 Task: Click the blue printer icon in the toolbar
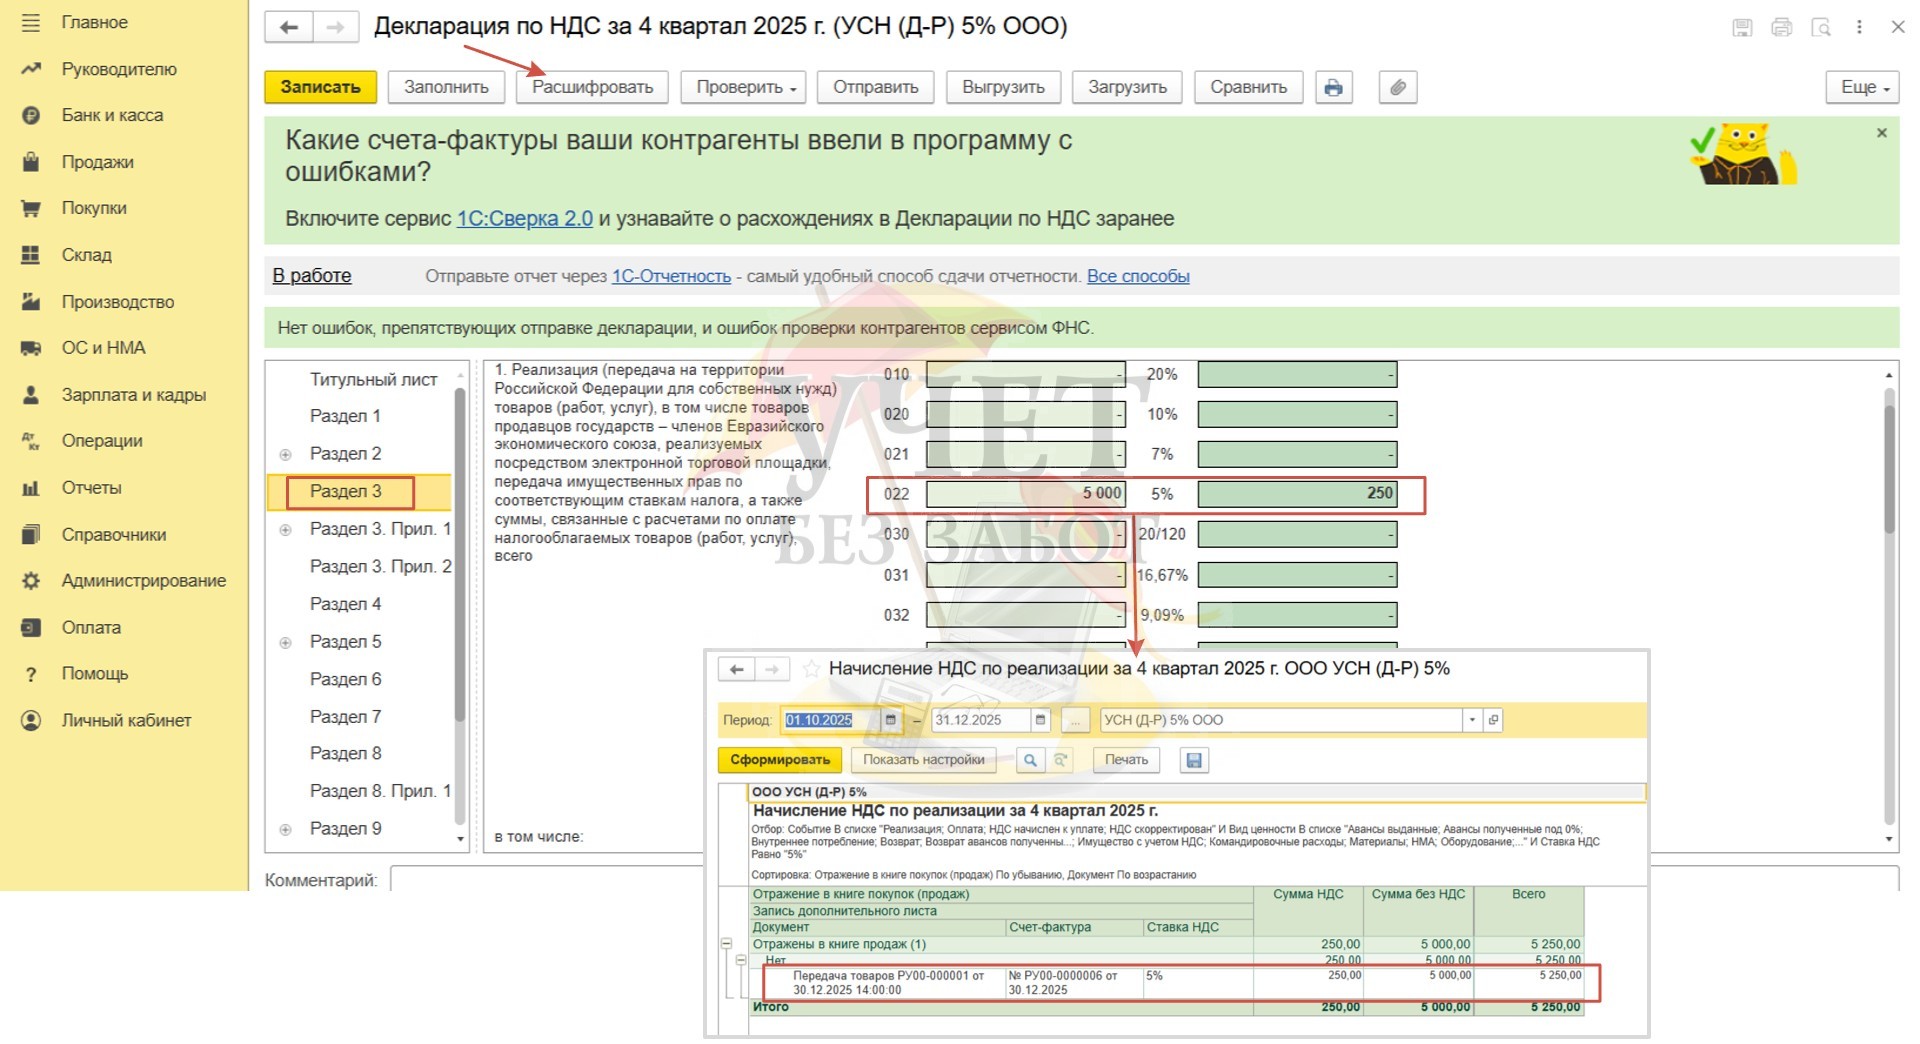pyautogui.click(x=1333, y=88)
